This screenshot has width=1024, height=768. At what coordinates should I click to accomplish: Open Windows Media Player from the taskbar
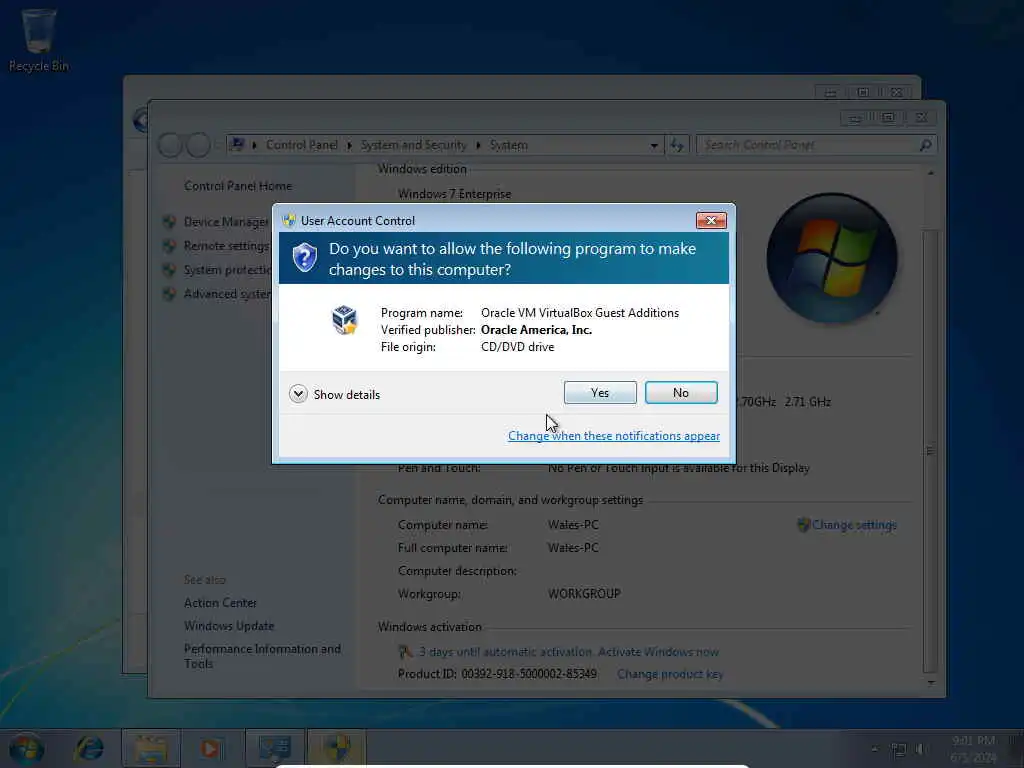coord(210,748)
